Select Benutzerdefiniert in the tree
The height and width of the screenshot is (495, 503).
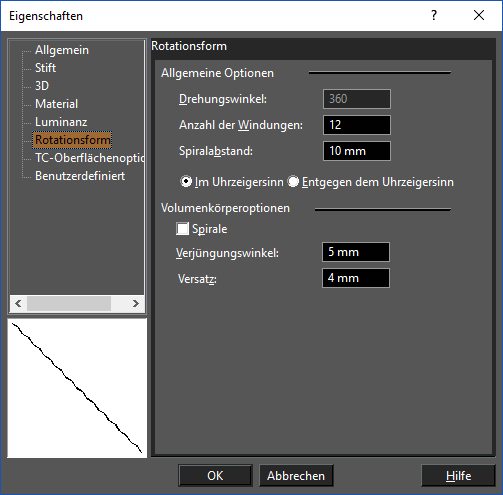pyautogui.click(x=80, y=176)
